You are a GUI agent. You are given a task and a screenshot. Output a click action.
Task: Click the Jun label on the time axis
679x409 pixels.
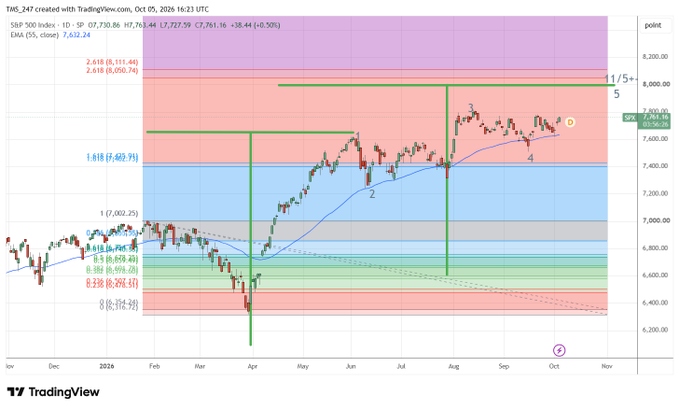pyautogui.click(x=351, y=366)
